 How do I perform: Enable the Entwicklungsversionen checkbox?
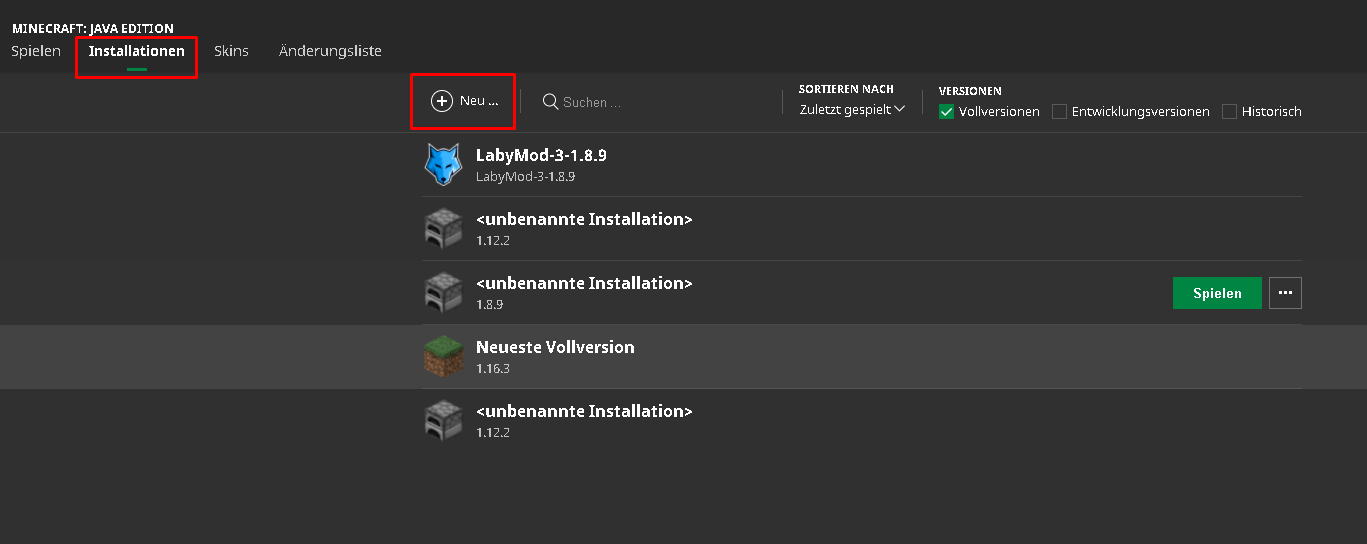click(1059, 112)
